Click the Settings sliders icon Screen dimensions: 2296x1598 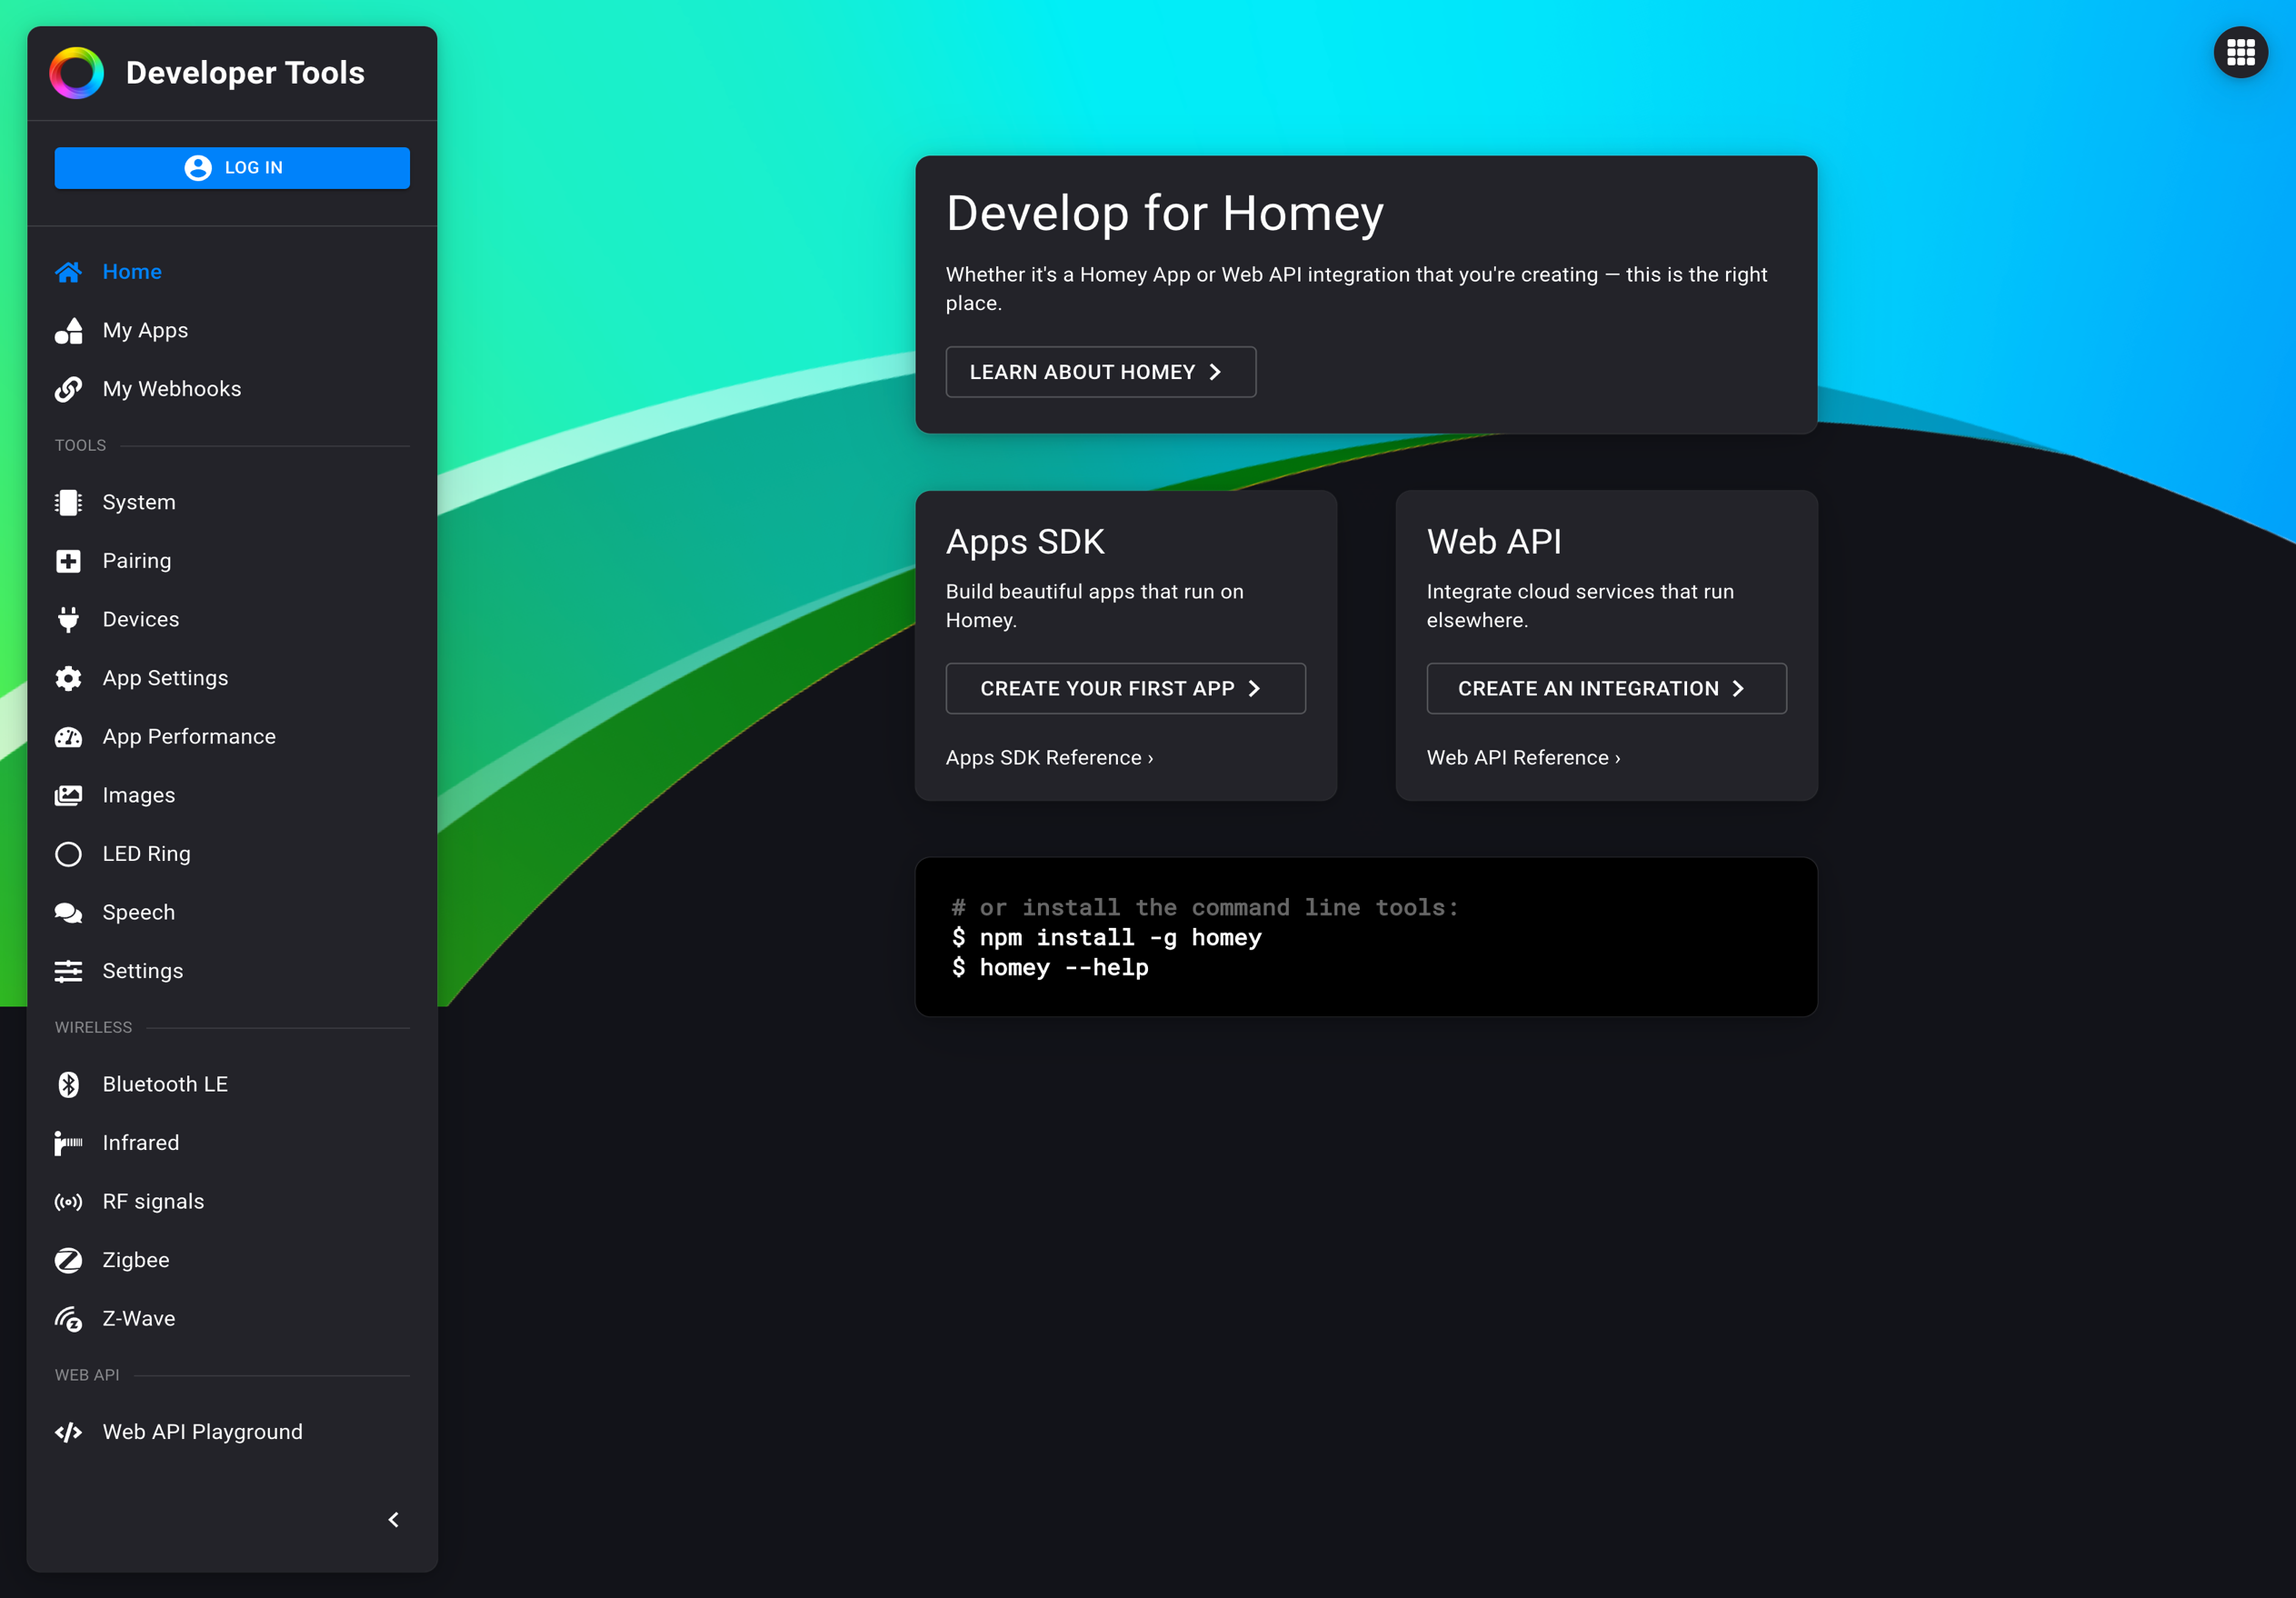(x=68, y=971)
